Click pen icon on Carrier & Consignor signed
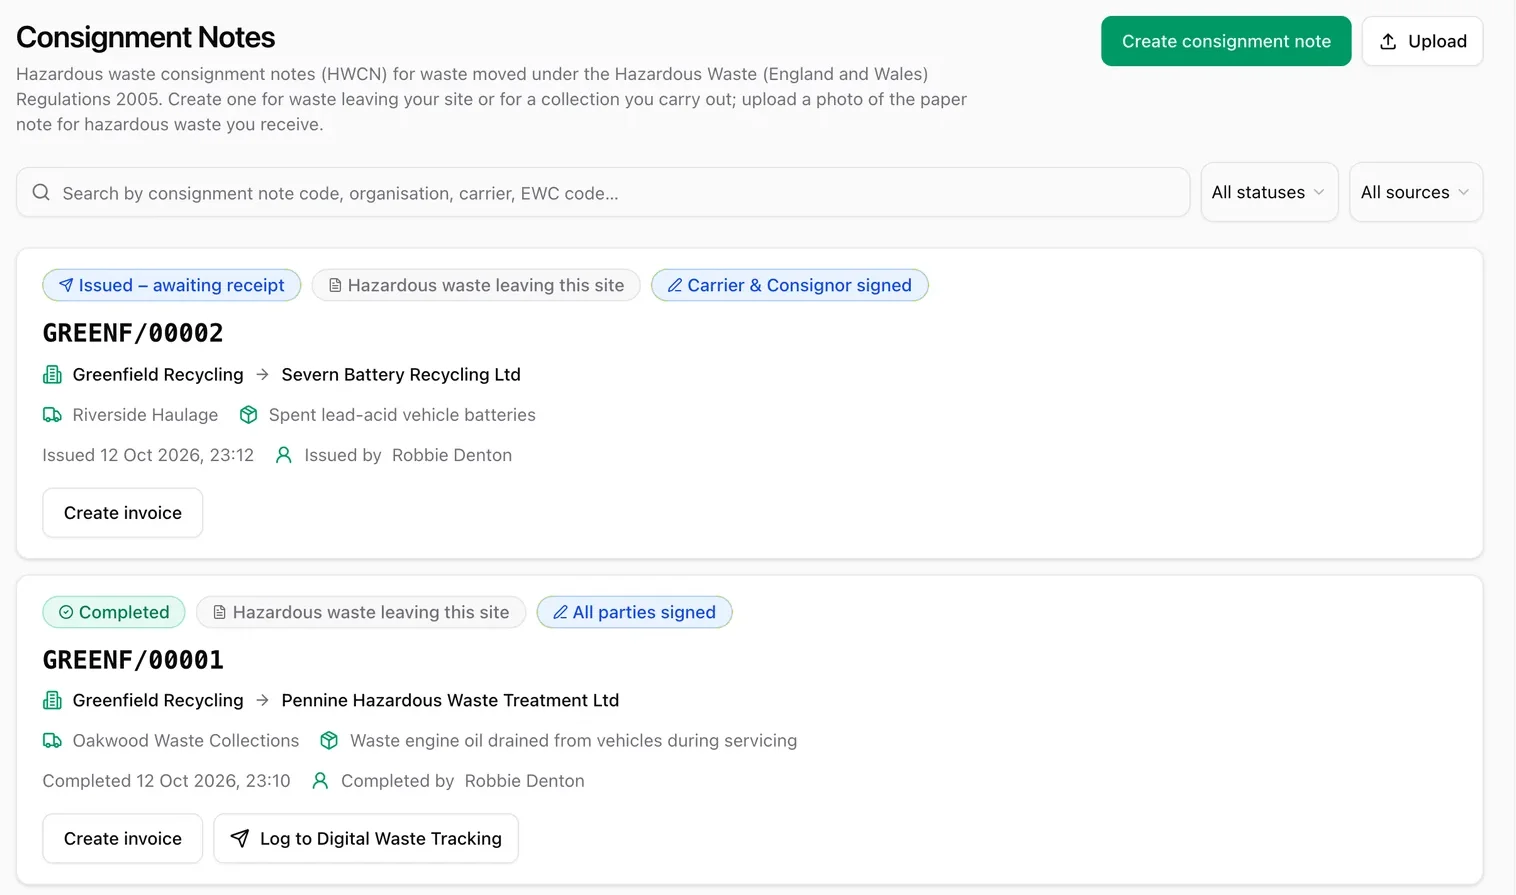Viewport: 1516px width, 895px height. coord(675,285)
